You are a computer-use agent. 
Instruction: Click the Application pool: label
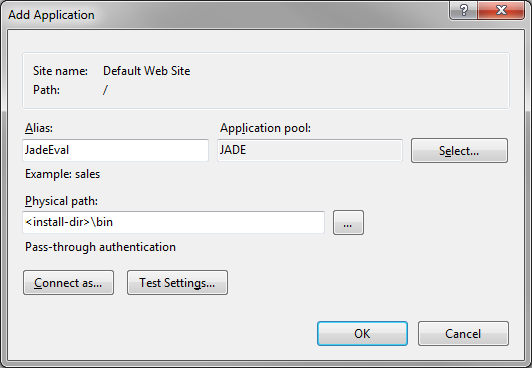click(x=265, y=128)
